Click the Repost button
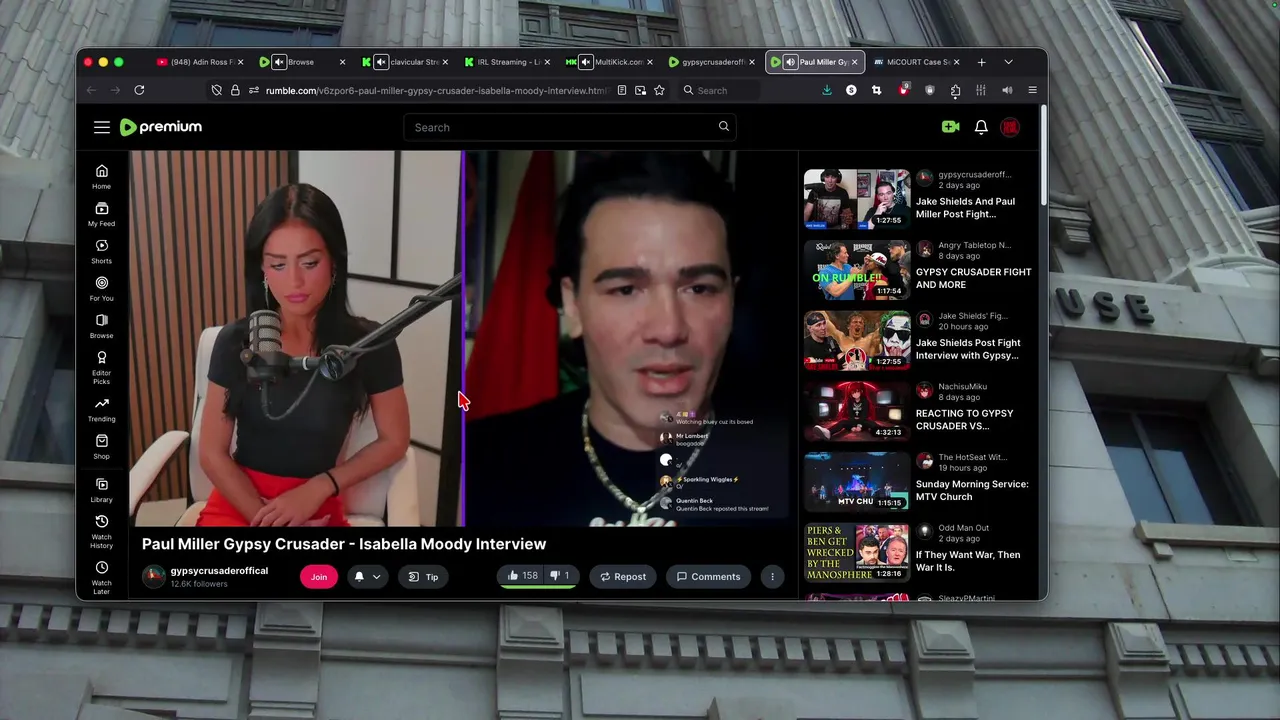 click(622, 576)
